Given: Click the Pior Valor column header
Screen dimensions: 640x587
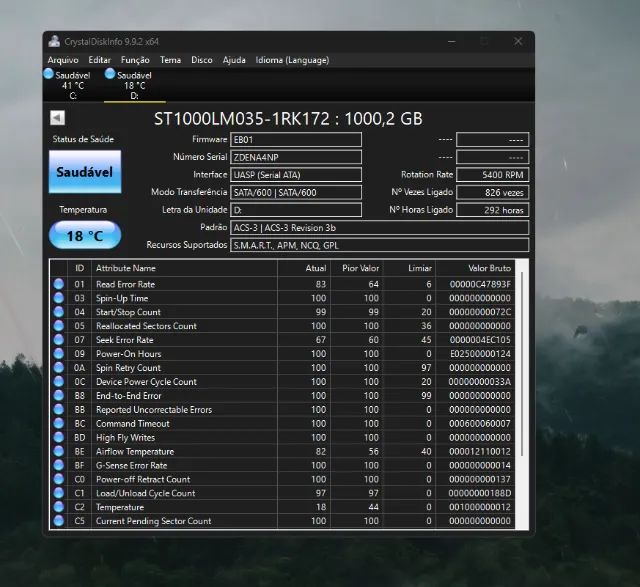Looking at the screenshot, I should [x=356, y=268].
